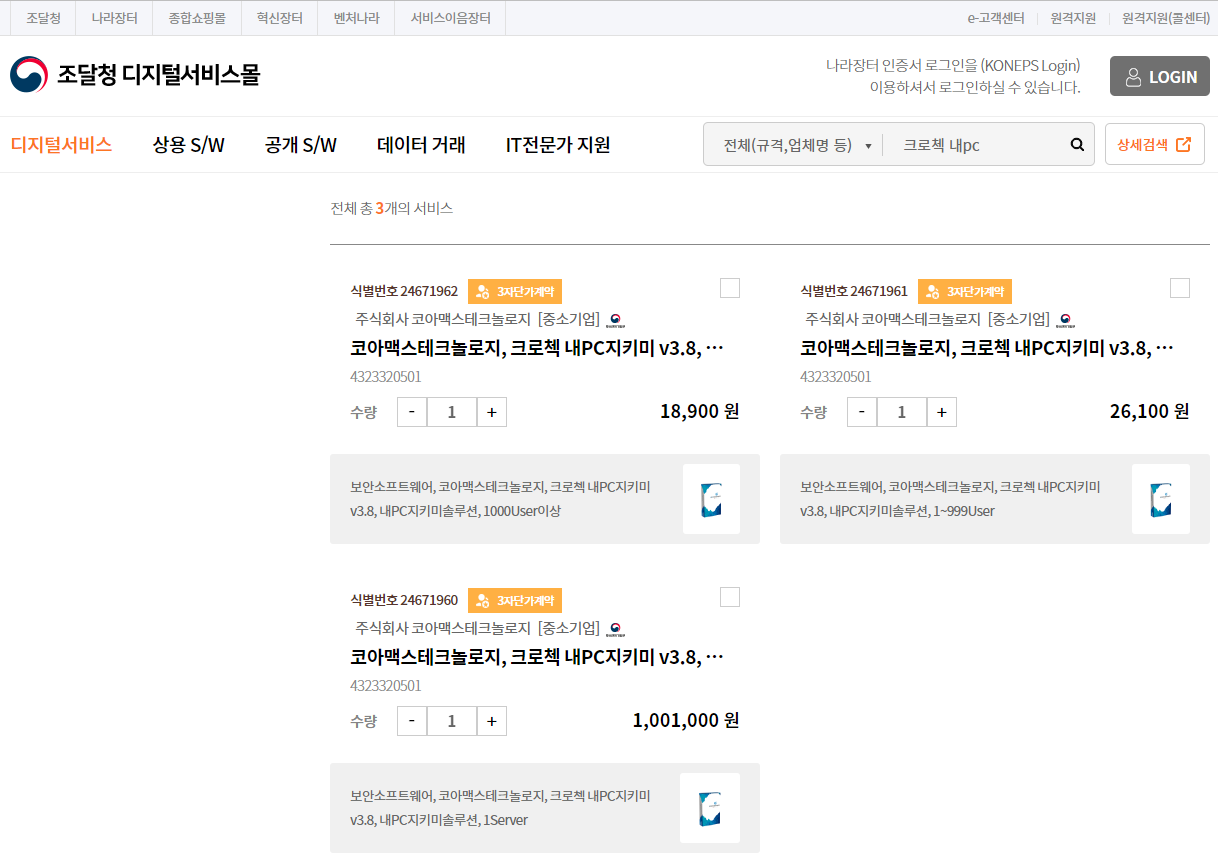Click the 식별번호 24671960 label
The width and height of the screenshot is (1218, 858).
tap(404, 601)
